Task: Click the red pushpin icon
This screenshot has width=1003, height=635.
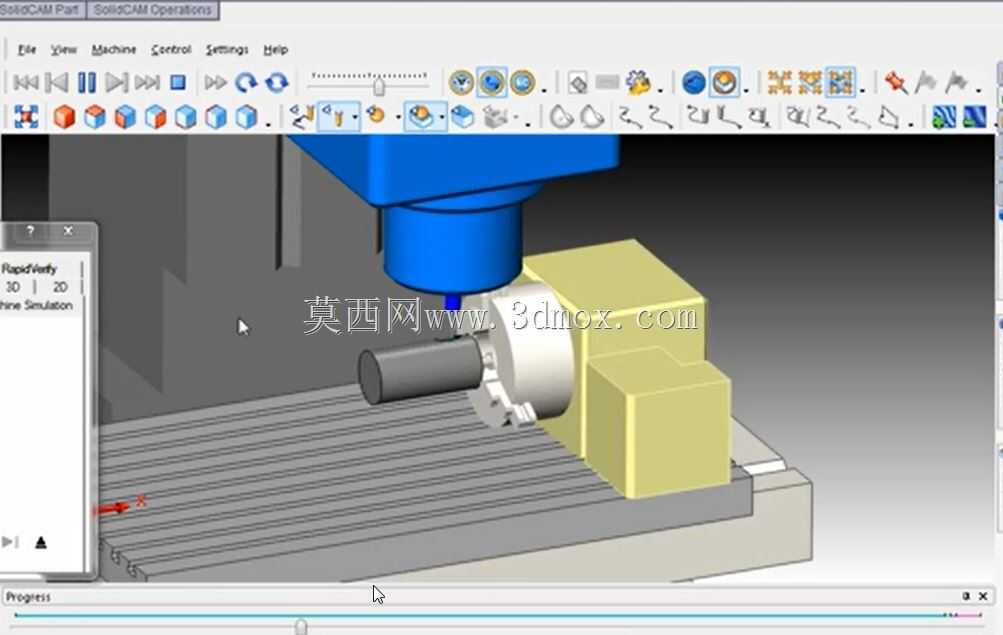Action: (896, 82)
